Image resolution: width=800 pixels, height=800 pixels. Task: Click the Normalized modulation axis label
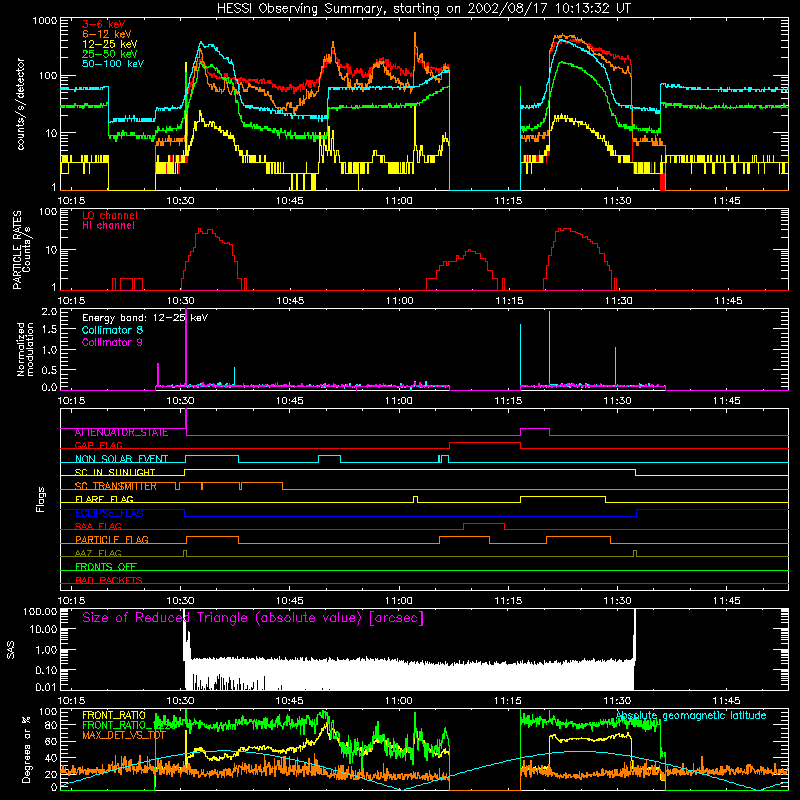click(x=25, y=349)
